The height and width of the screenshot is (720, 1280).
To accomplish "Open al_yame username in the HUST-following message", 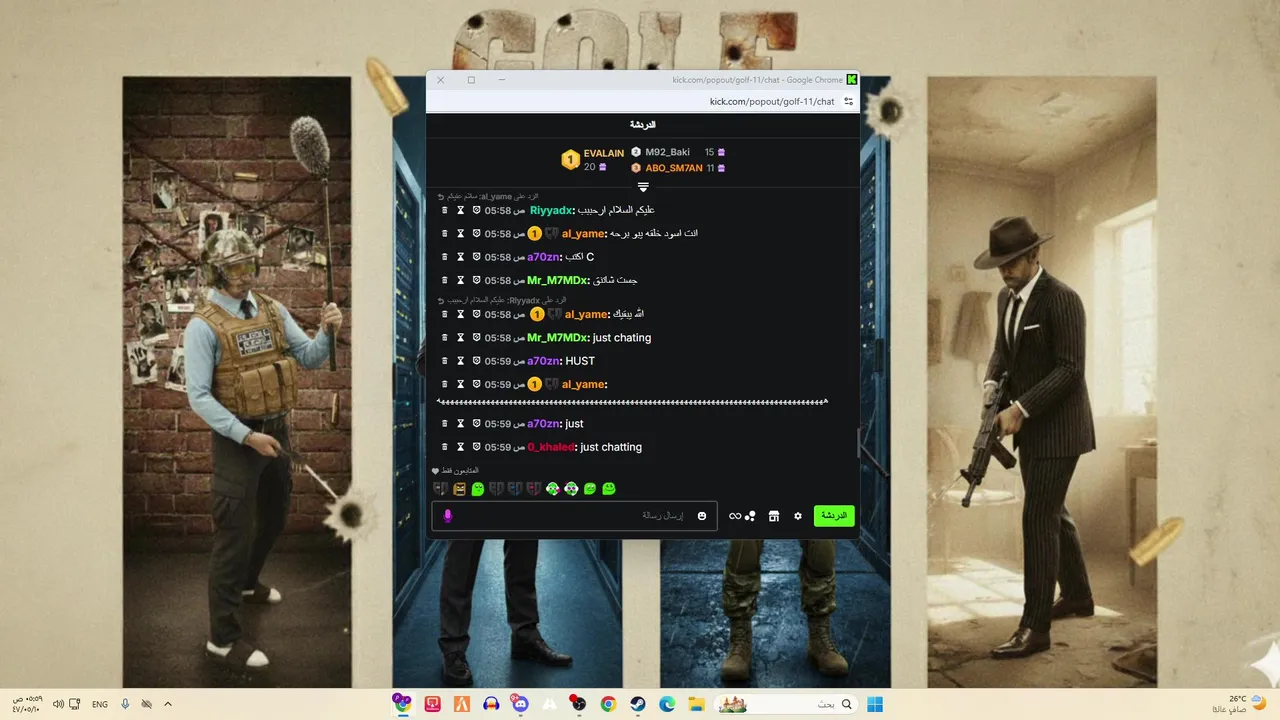I will click(584, 384).
